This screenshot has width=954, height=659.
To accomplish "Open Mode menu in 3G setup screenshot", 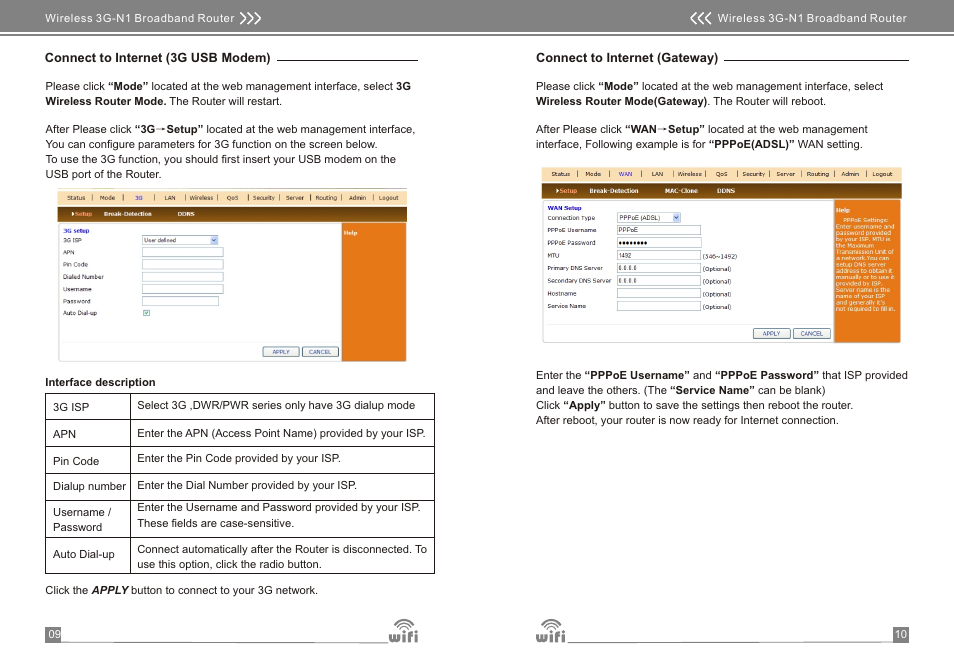I will 107,198.
